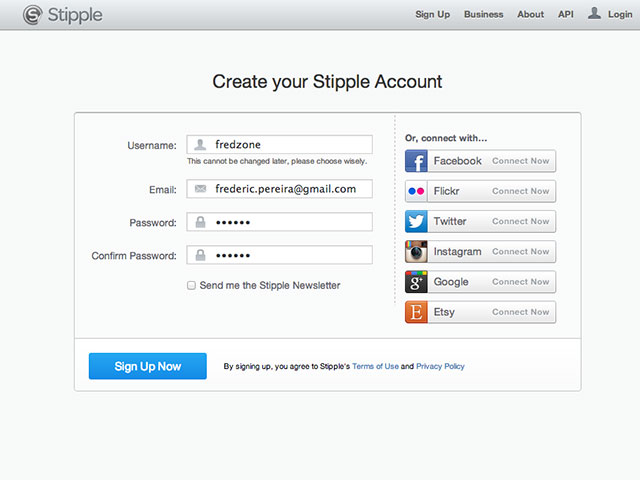640x480 pixels.
Task: Click the Etsy E icon
Action: [x=416, y=312]
